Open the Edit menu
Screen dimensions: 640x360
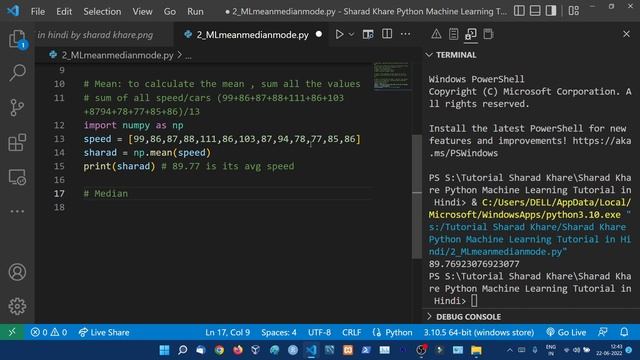(x=64, y=11)
